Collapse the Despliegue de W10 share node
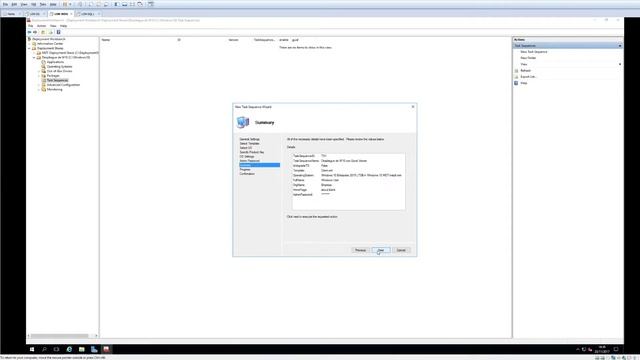The height and width of the screenshot is (360, 640). 34,58
